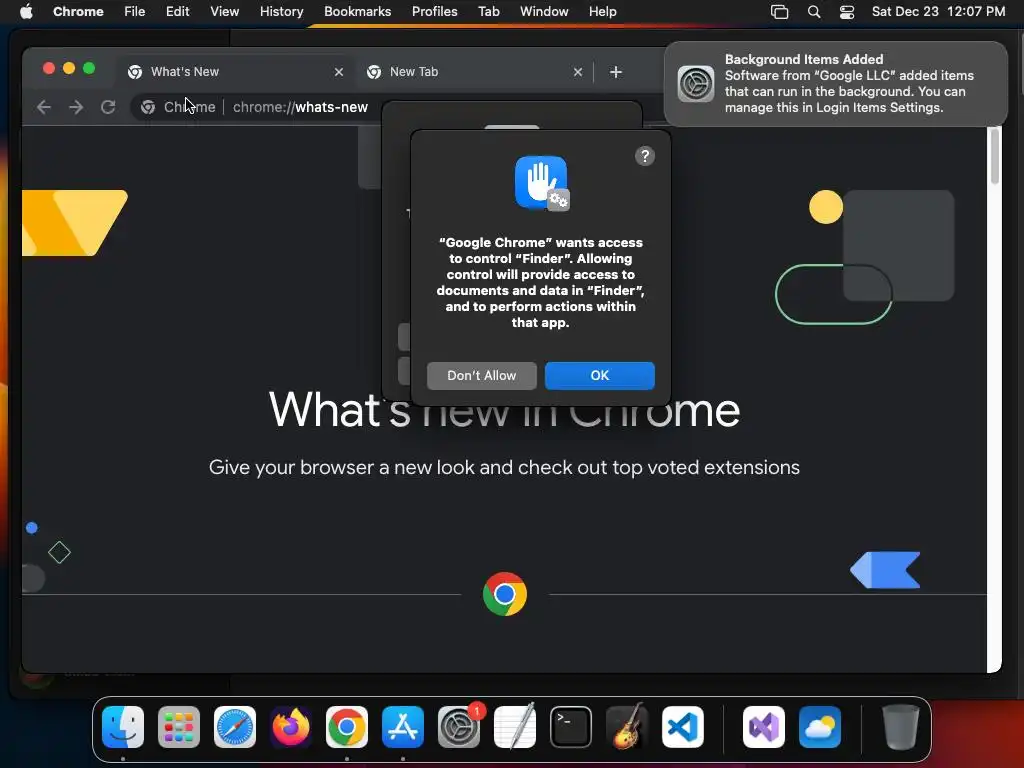Reload the page with the refresh icon
Image resolution: width=1024 pixels, height=768 pixels.
pos(108,107)
